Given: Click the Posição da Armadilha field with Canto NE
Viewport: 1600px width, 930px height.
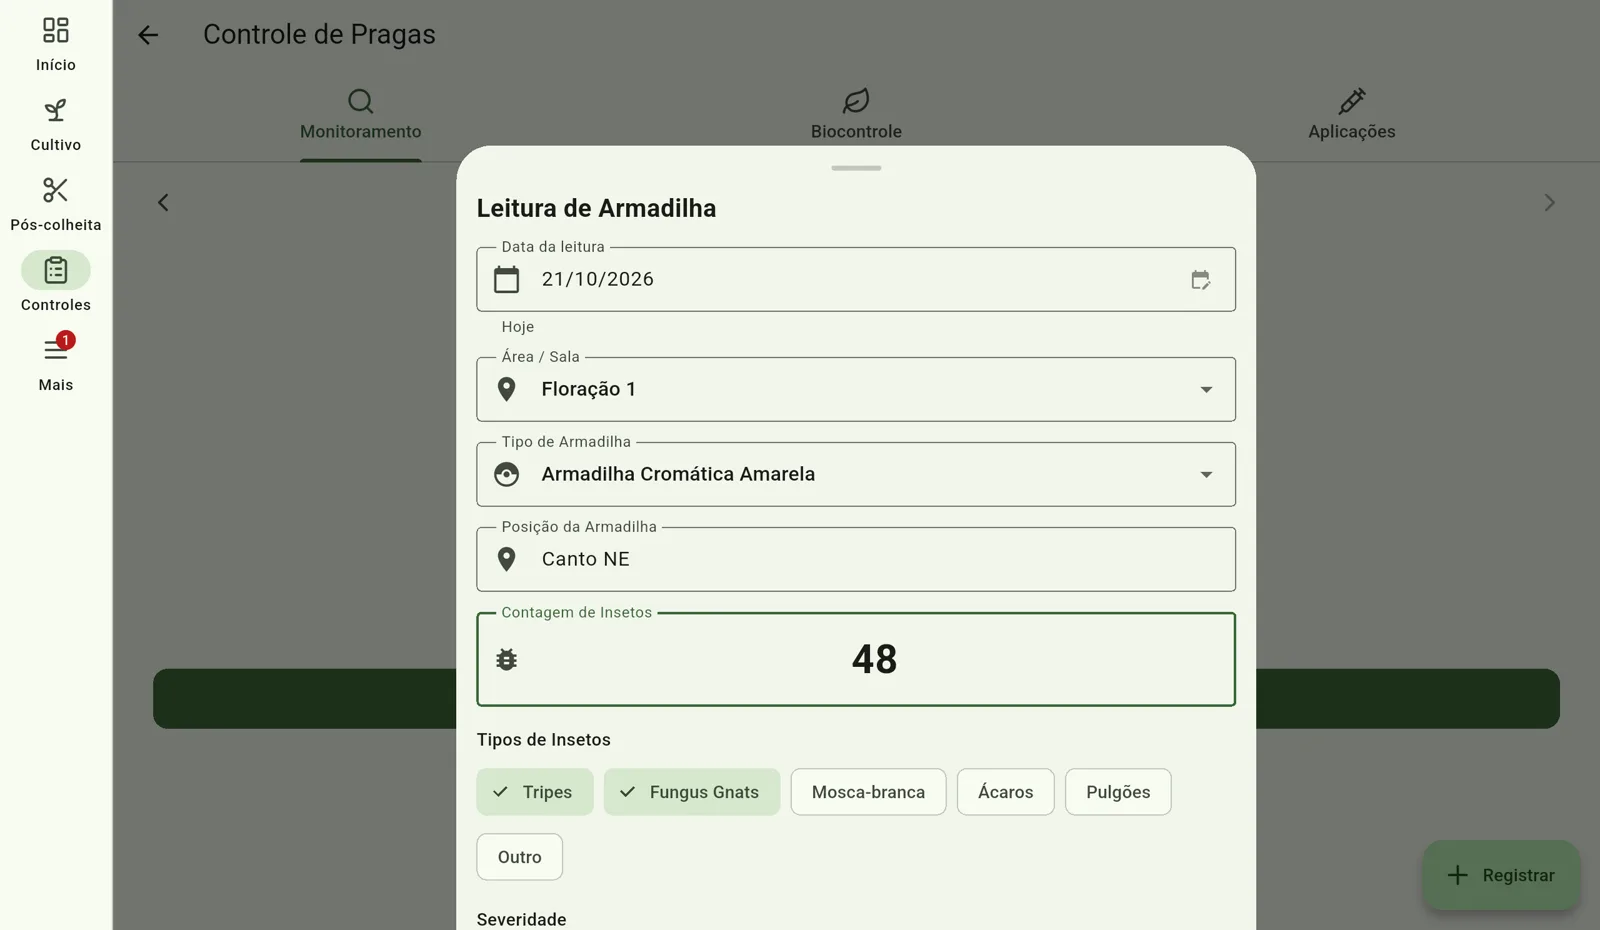Looking at the screenshot, I should (x=856, y=559).
